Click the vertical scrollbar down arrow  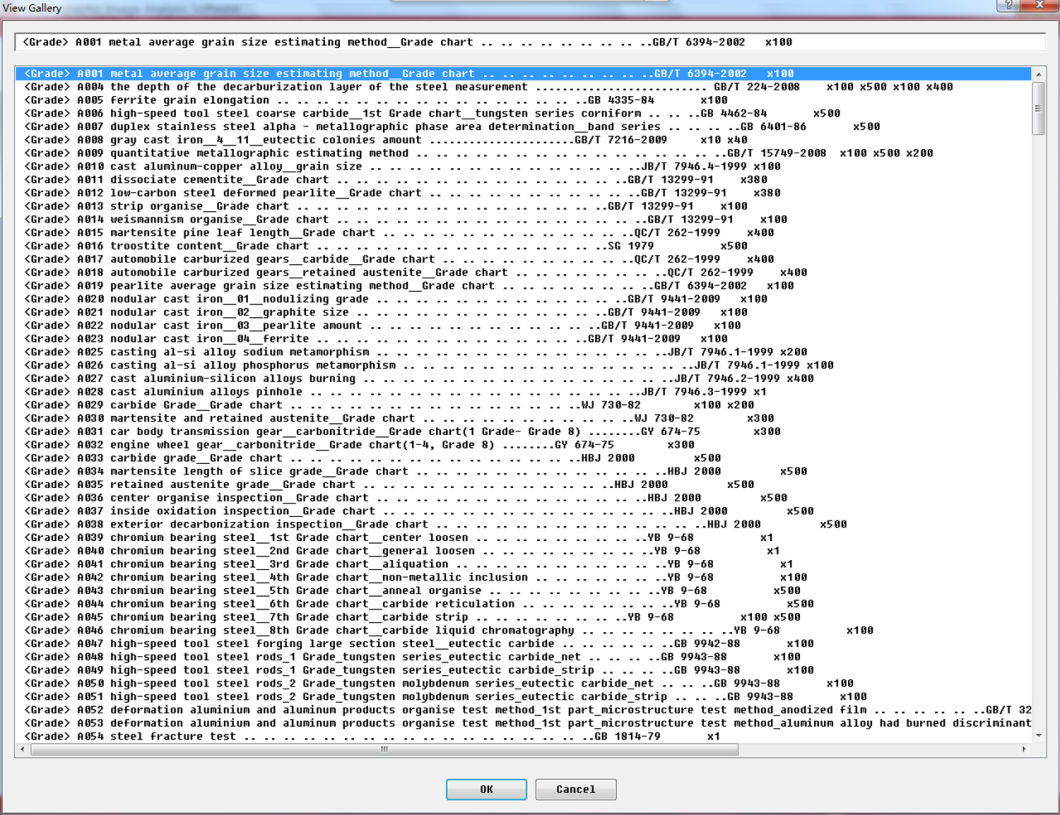(1038, 735)
